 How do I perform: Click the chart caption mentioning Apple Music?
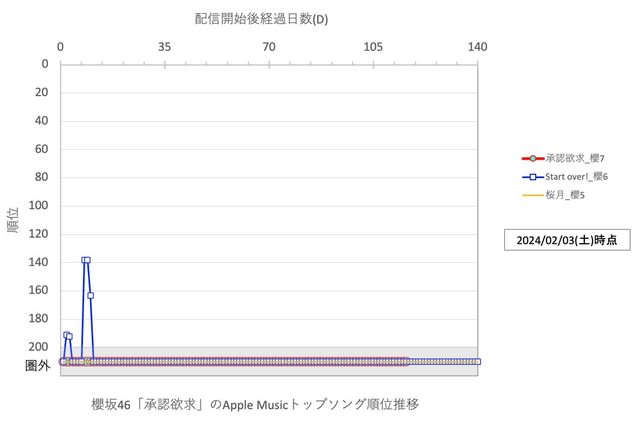click(x=254, y=404)
